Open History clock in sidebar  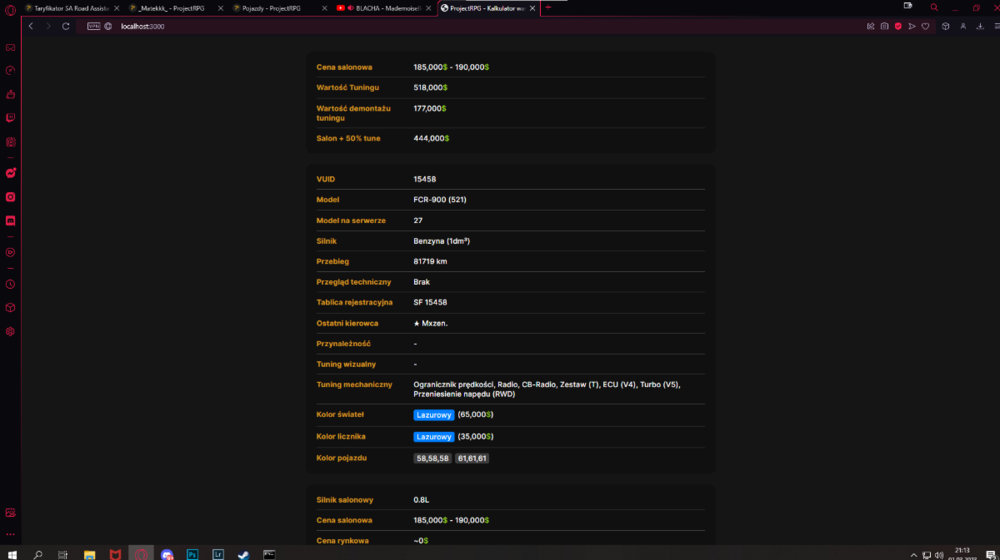(10, 284)
